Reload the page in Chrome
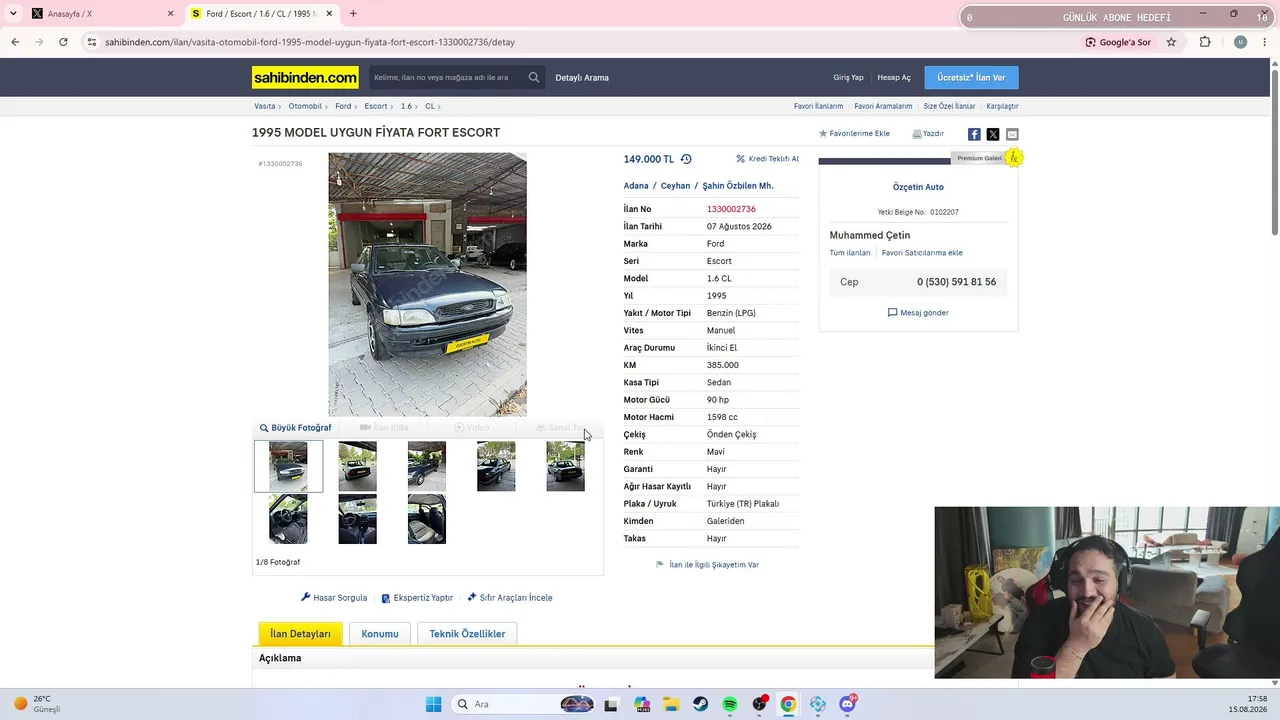 [x=63, y=42]
